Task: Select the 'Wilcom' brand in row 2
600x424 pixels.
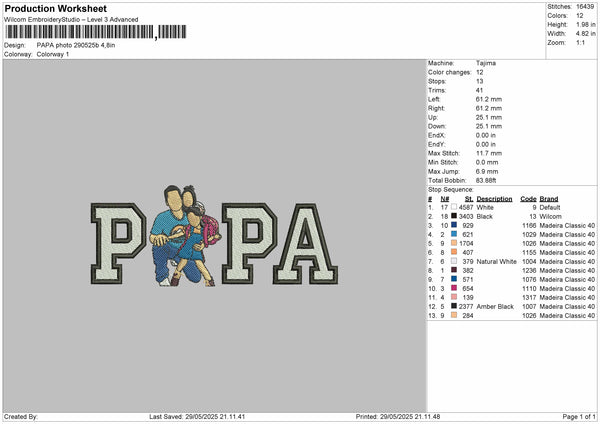Action: pyautogui.click(x=551, y=217)
